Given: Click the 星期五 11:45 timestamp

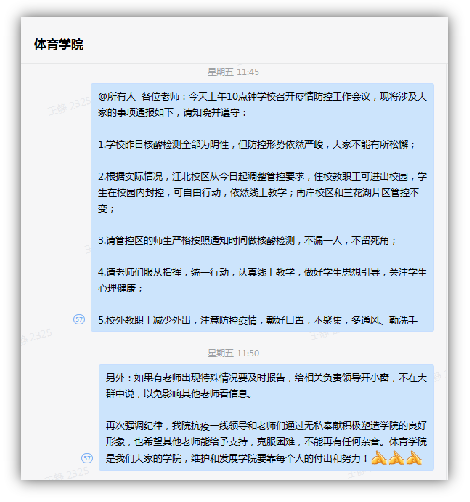Looking at the screenshot, I should [x=233, y=72].
